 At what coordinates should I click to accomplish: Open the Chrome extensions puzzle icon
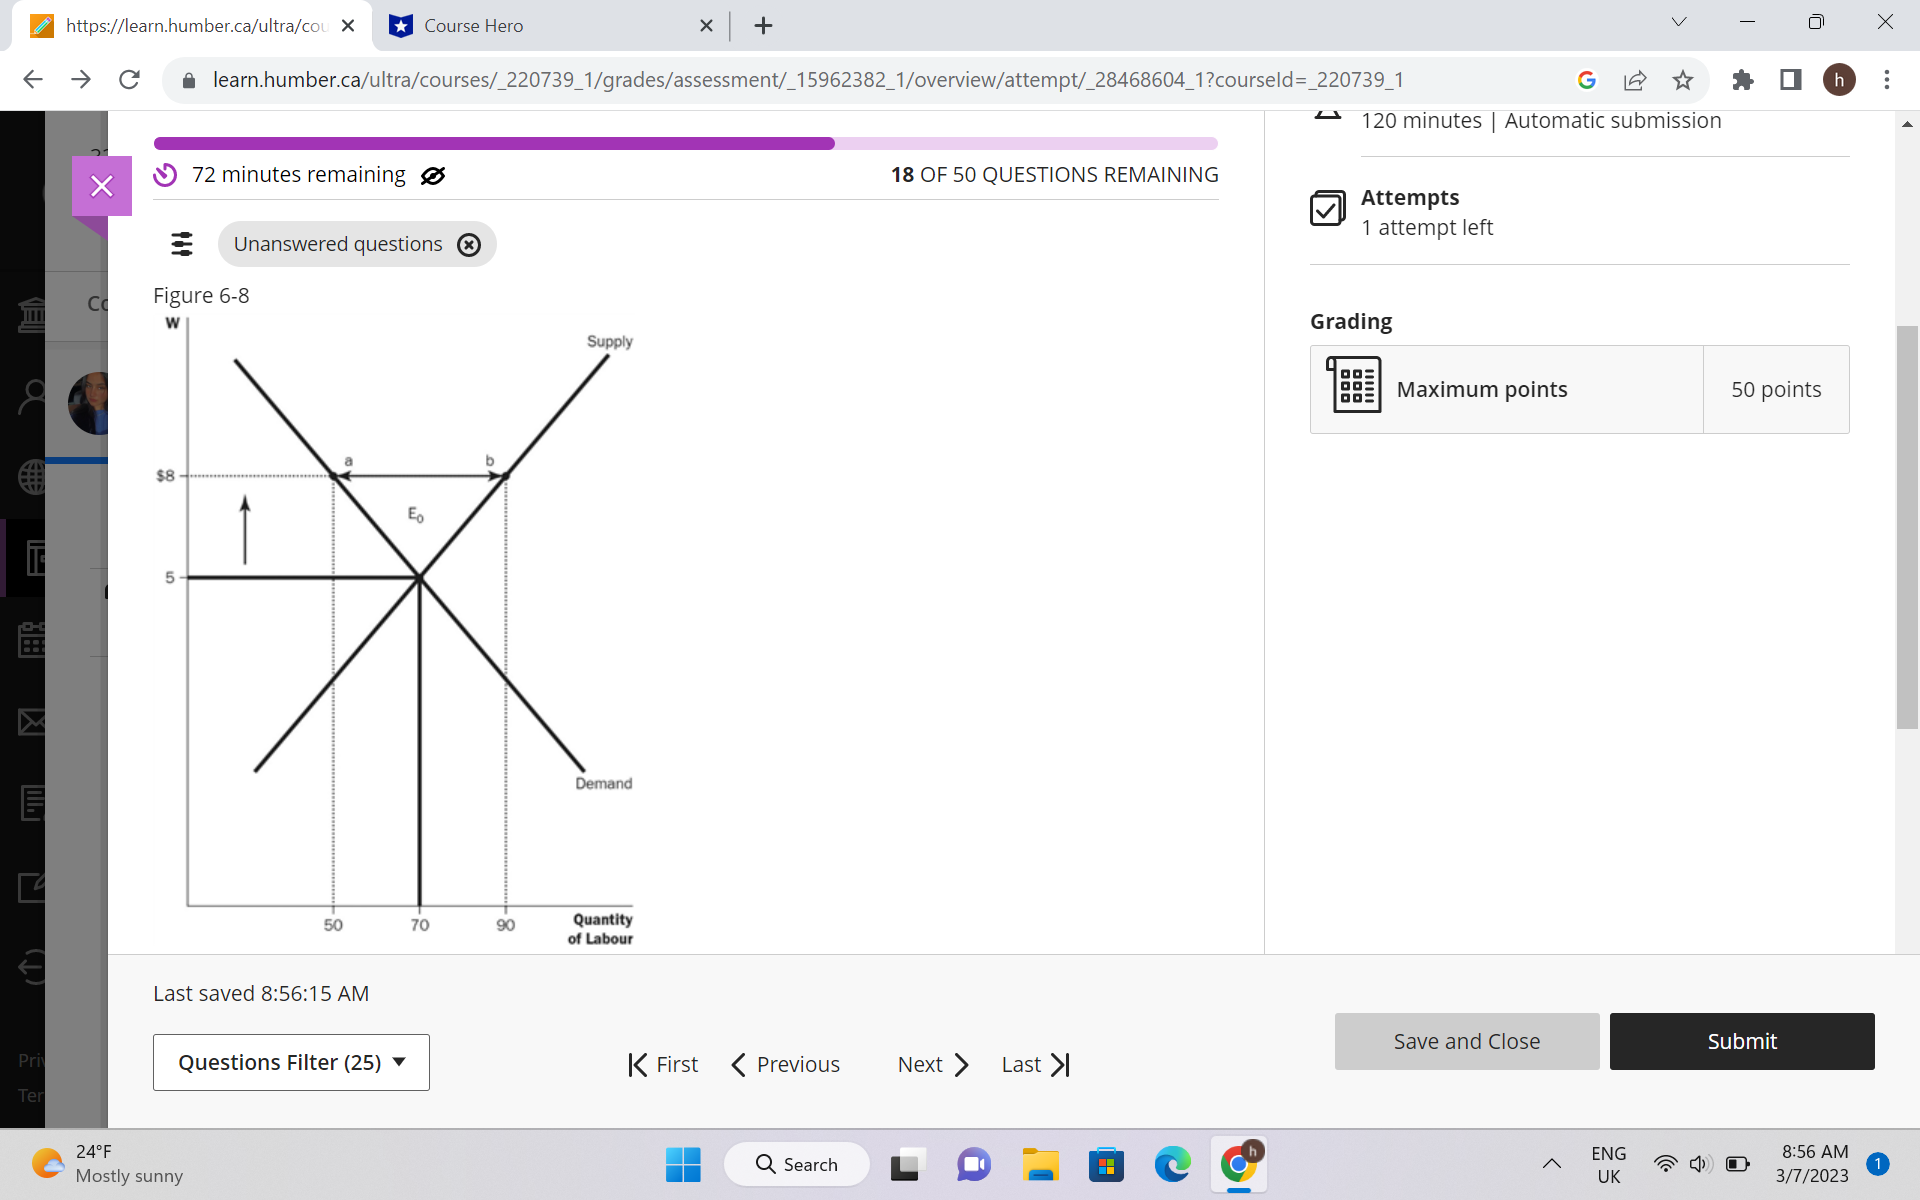pyautogui.click(x=1743, y=80)
